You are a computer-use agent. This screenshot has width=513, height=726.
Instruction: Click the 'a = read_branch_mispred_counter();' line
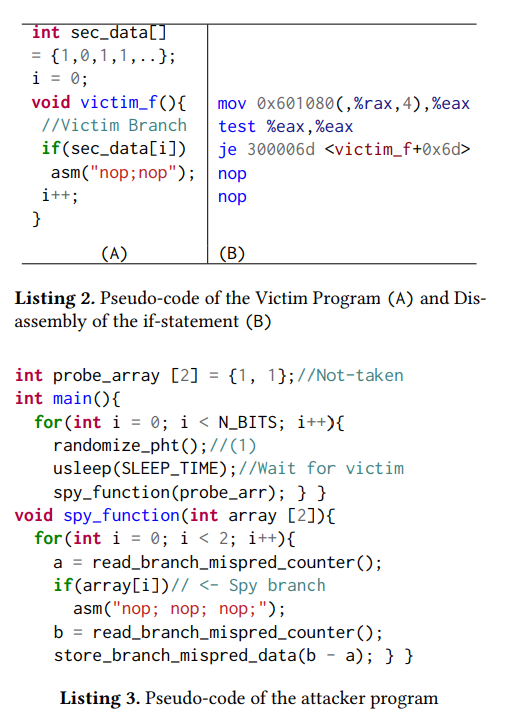(x=218, y=563)
